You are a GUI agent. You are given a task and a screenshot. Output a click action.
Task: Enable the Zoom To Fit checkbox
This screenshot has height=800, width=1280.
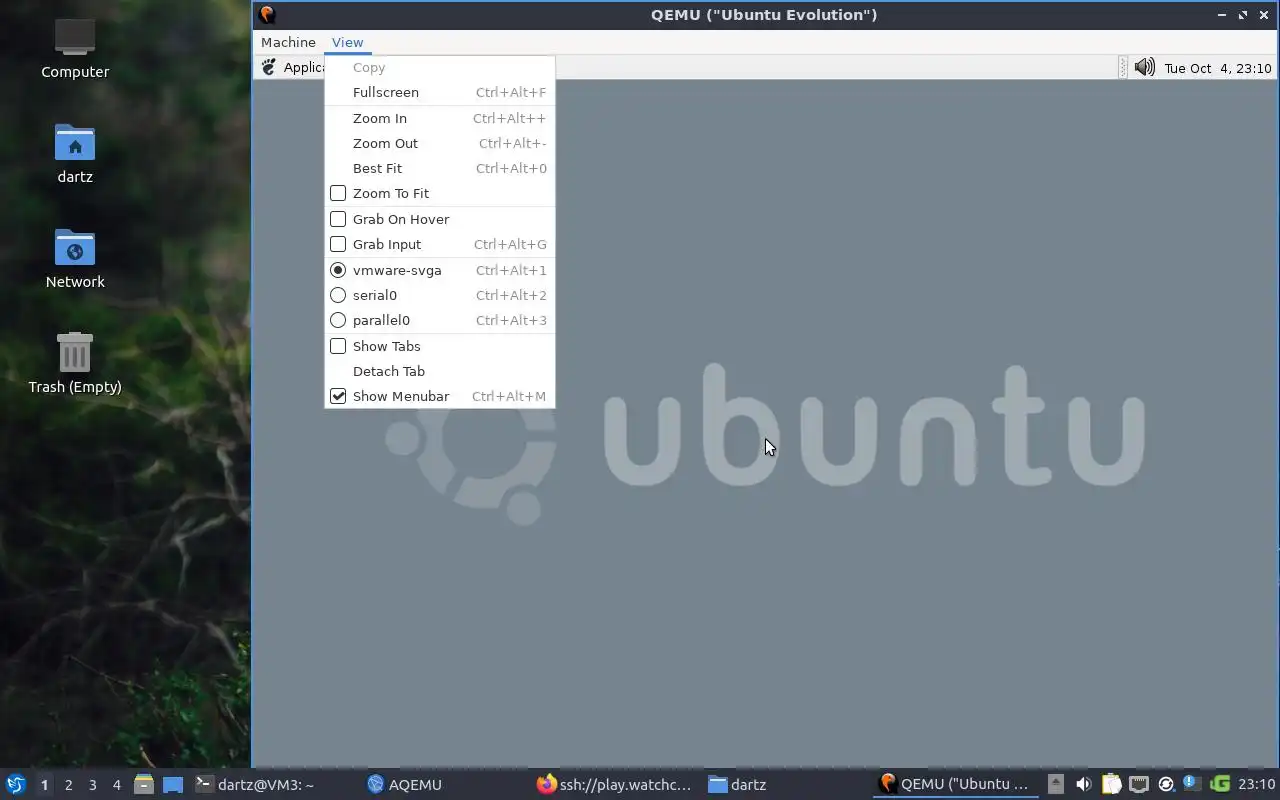[x=338, y=193]
